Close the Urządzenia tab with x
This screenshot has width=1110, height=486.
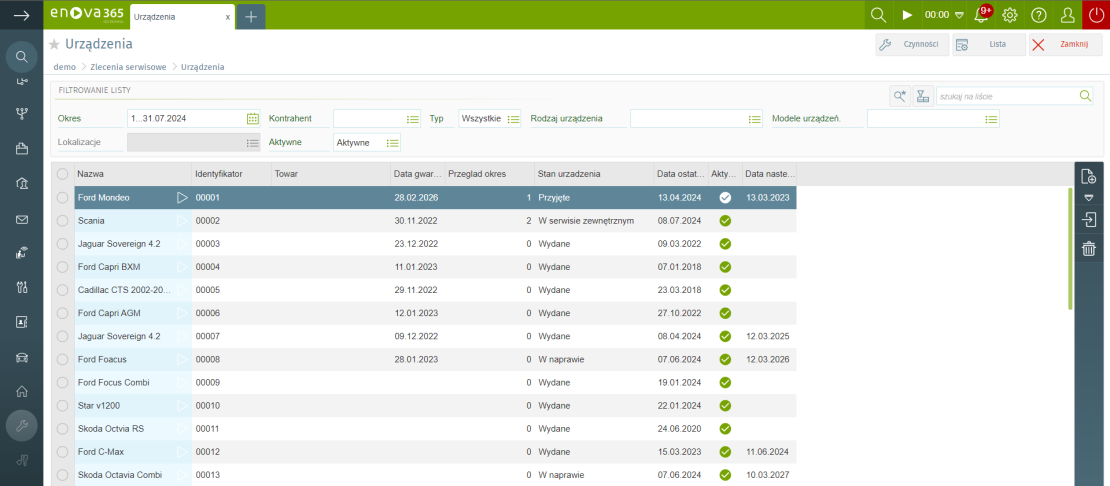[x=227, y=17]
